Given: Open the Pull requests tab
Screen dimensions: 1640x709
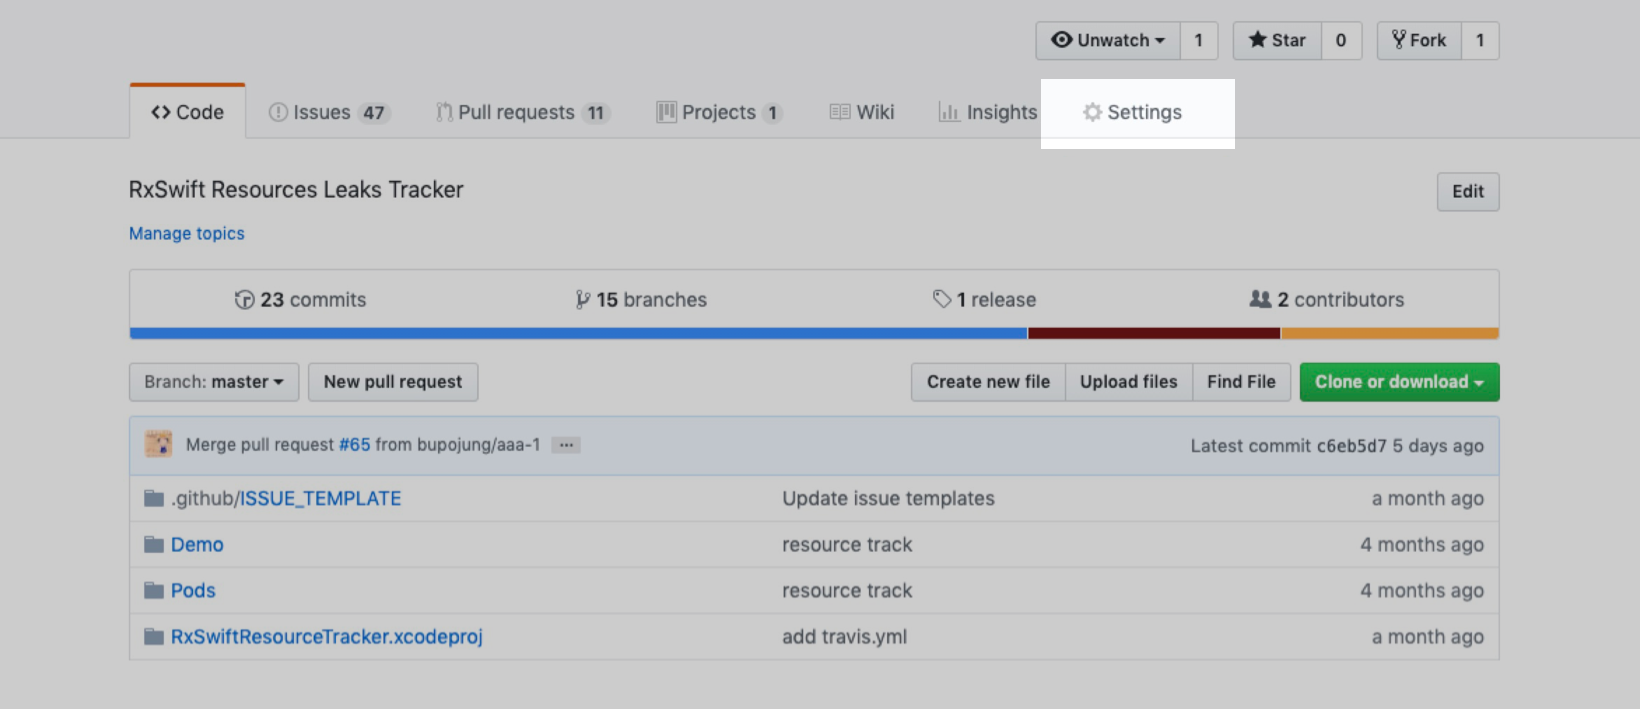Looking at the screenshot, I should pos(522,112).
